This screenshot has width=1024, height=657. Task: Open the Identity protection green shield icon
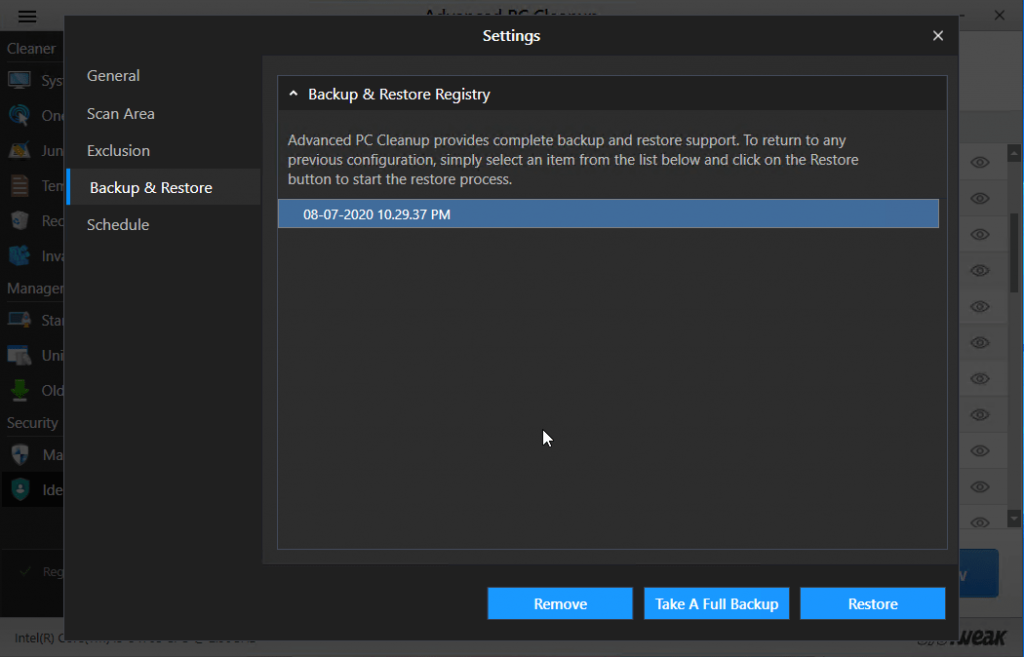[20, 489]
